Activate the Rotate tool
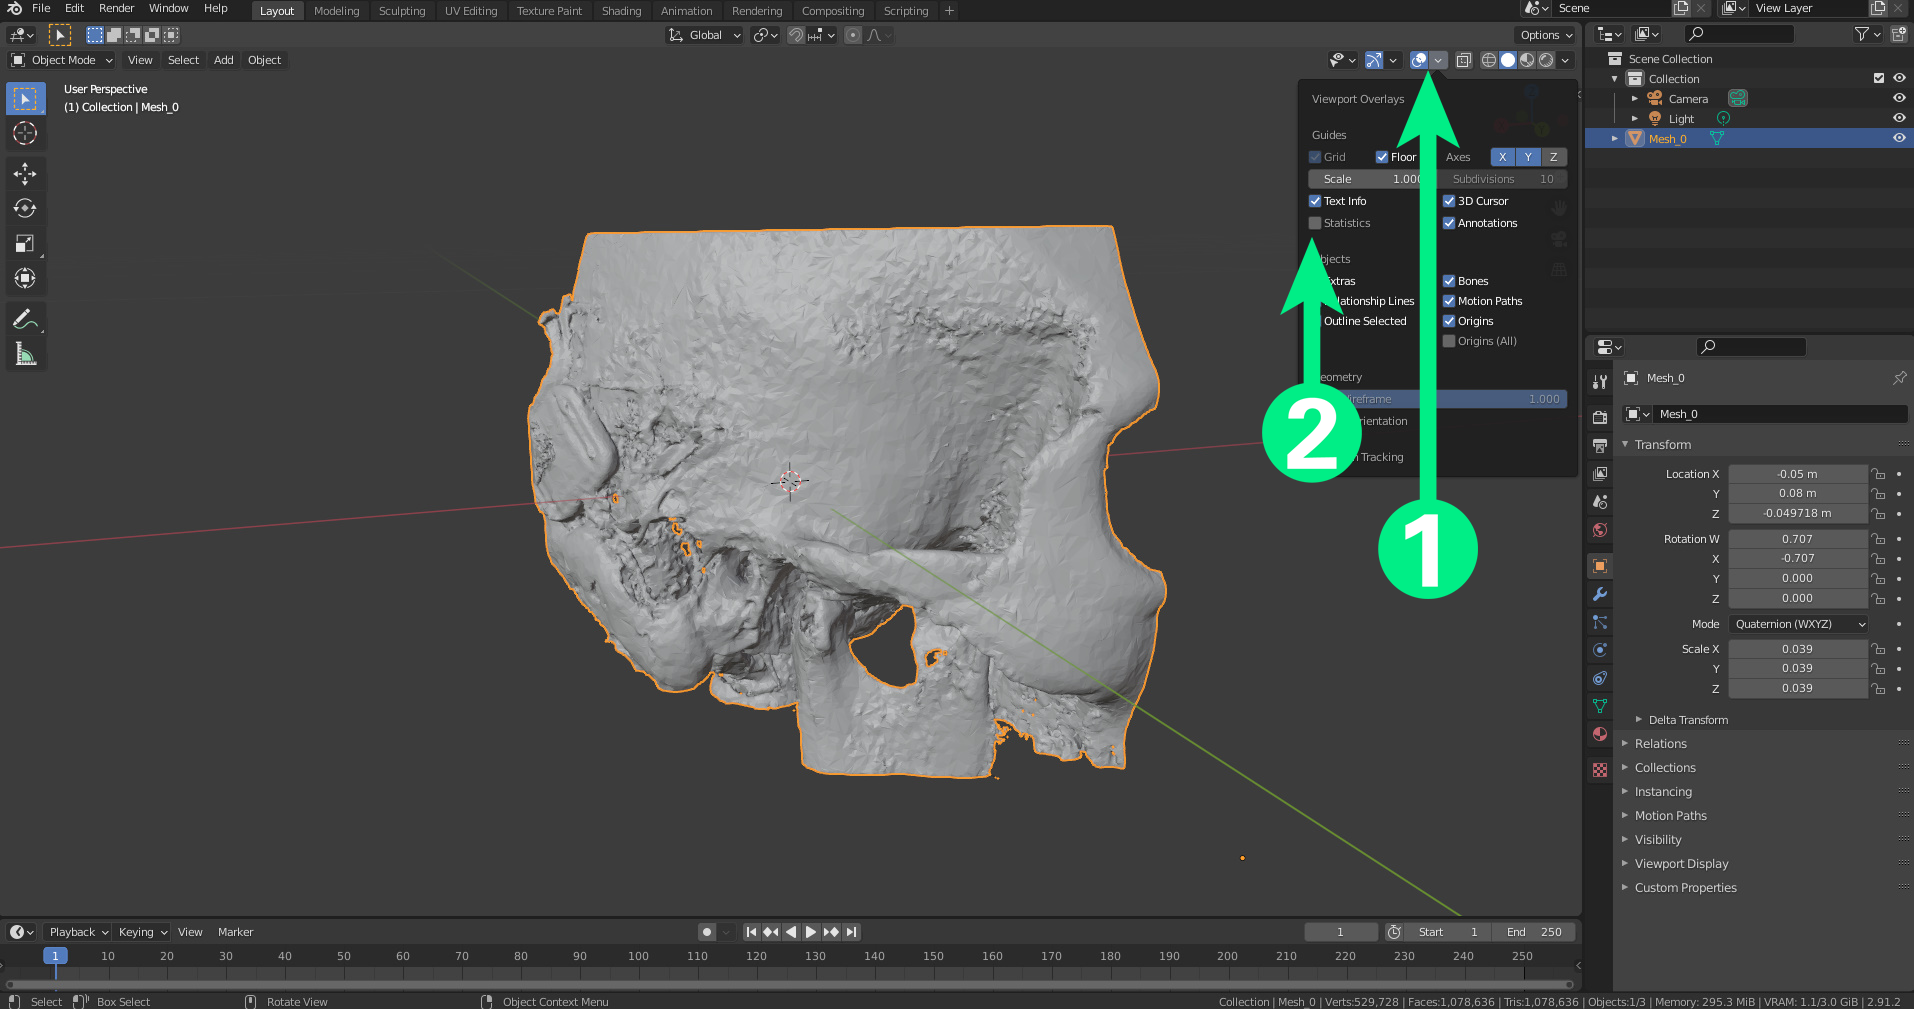Viewport: 1914px width, 1009px height. click(25, 208)
